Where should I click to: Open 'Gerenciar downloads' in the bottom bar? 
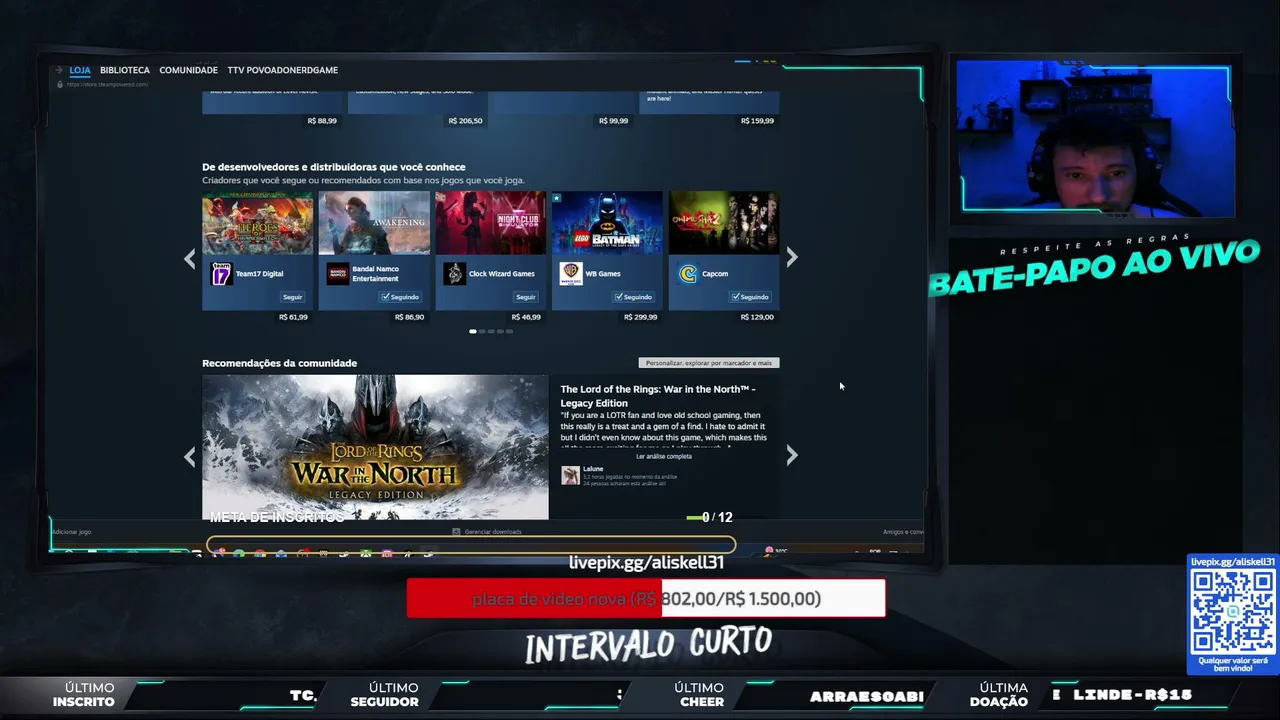tap(493, 532)
